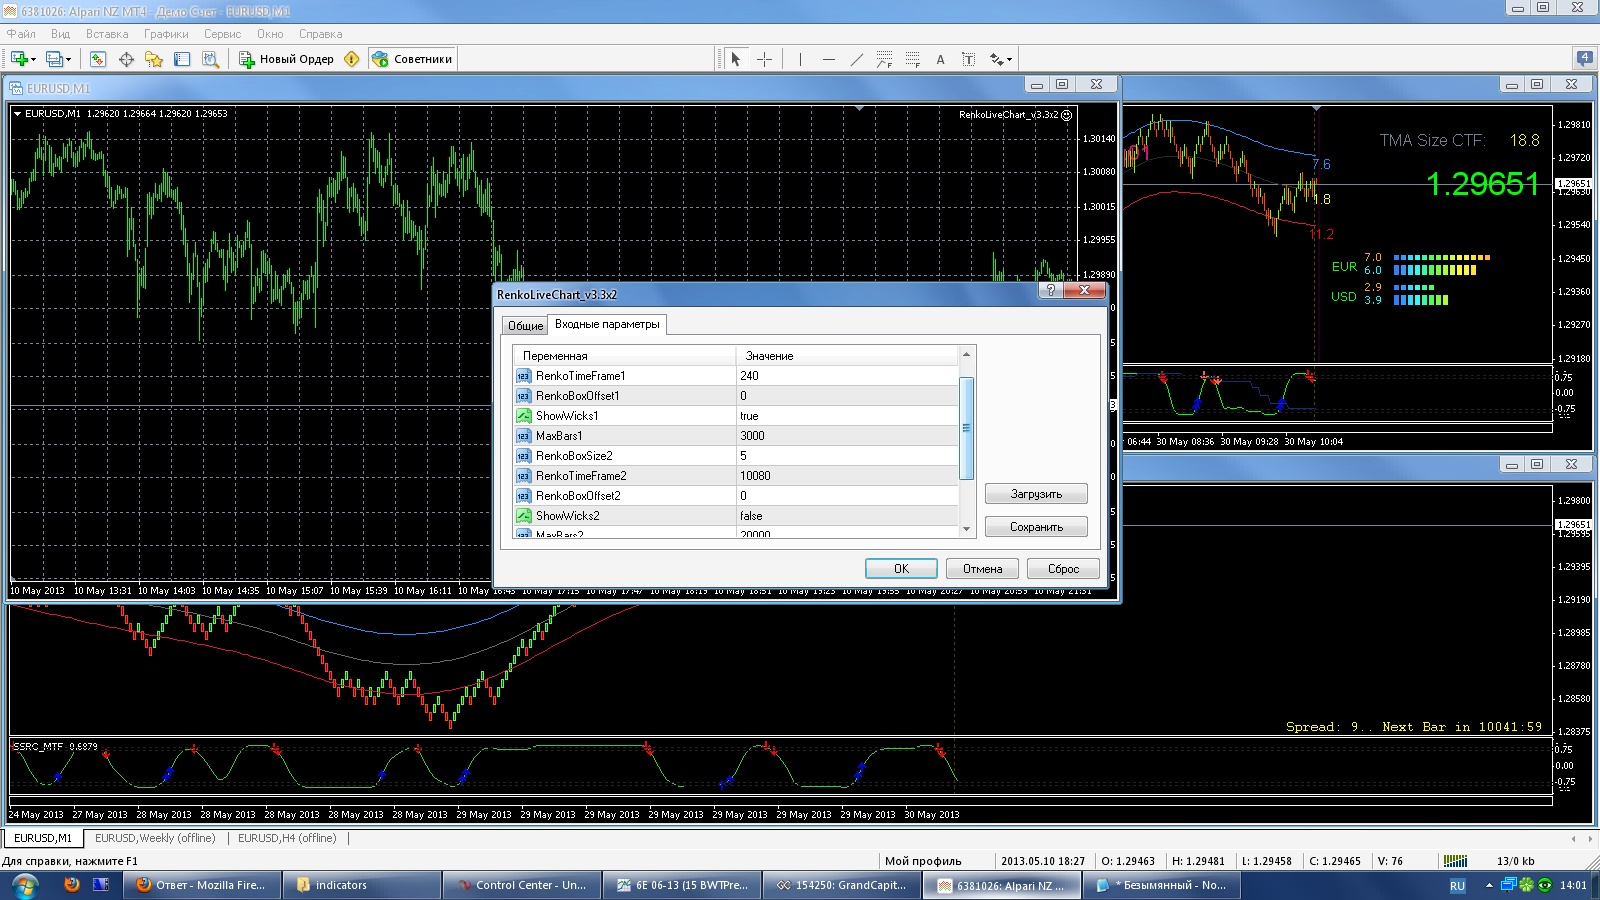Click the parameter list scroll-up arrow
Screen dimensions: 1600x900
click(x=966, y=355)
